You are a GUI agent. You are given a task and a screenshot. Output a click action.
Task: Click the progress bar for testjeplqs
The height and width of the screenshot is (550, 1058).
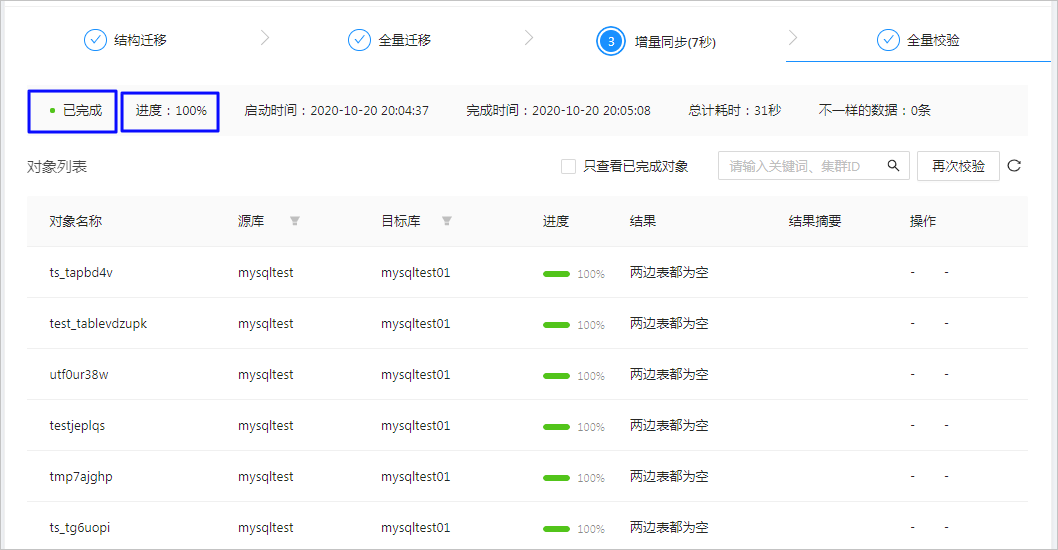557,427
